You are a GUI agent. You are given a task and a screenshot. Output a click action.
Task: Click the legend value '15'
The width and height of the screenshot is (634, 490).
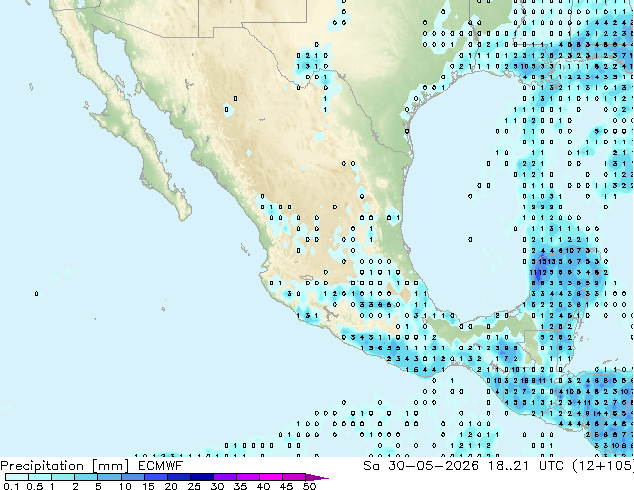click(x=148, y=486)
